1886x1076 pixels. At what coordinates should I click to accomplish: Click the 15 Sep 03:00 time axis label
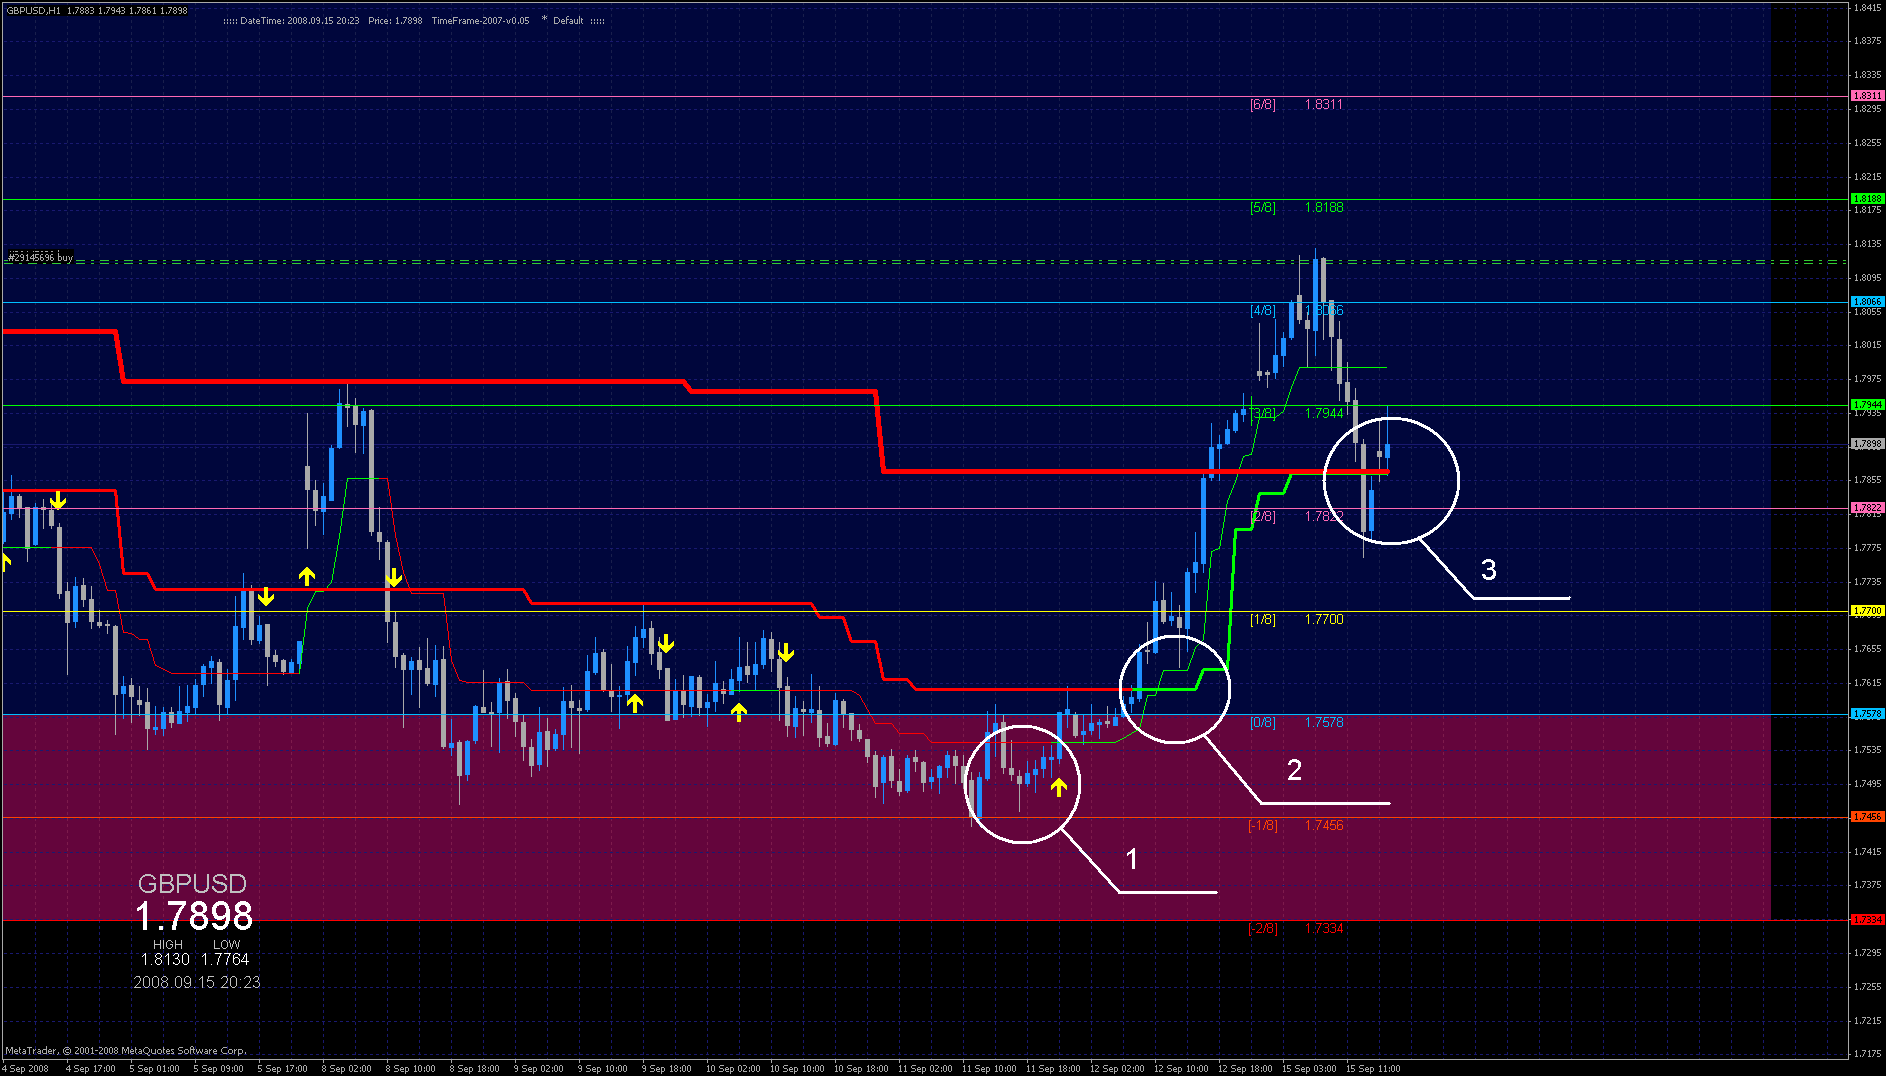(x=1309, y=1069)
